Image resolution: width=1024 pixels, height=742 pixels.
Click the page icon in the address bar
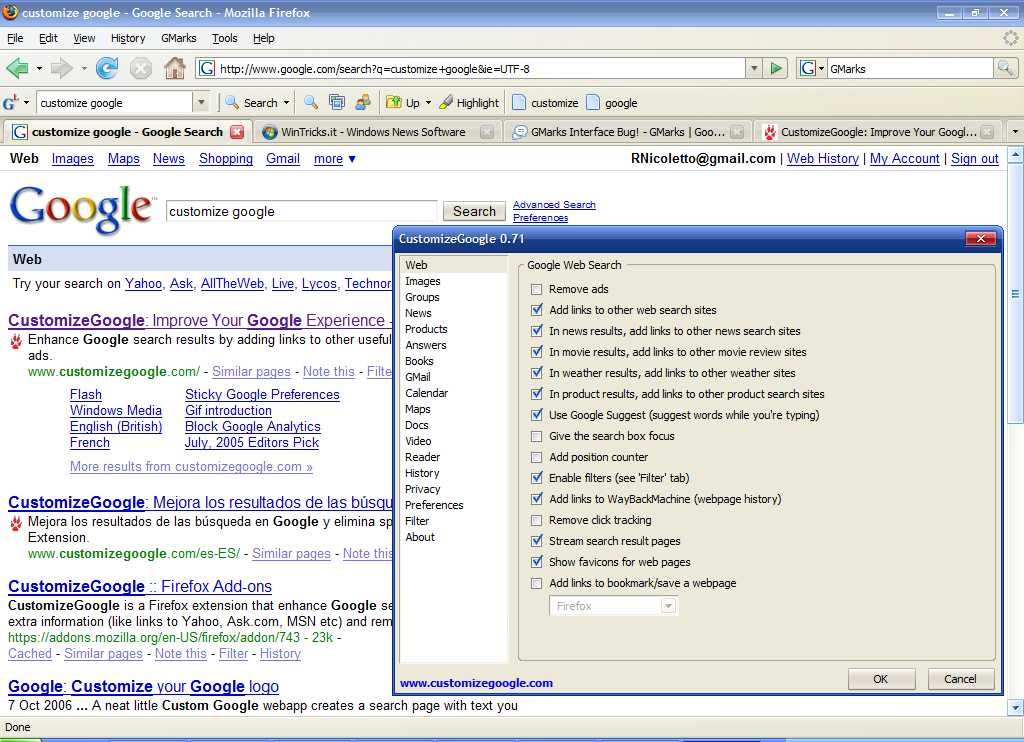(x=207, y=68)
